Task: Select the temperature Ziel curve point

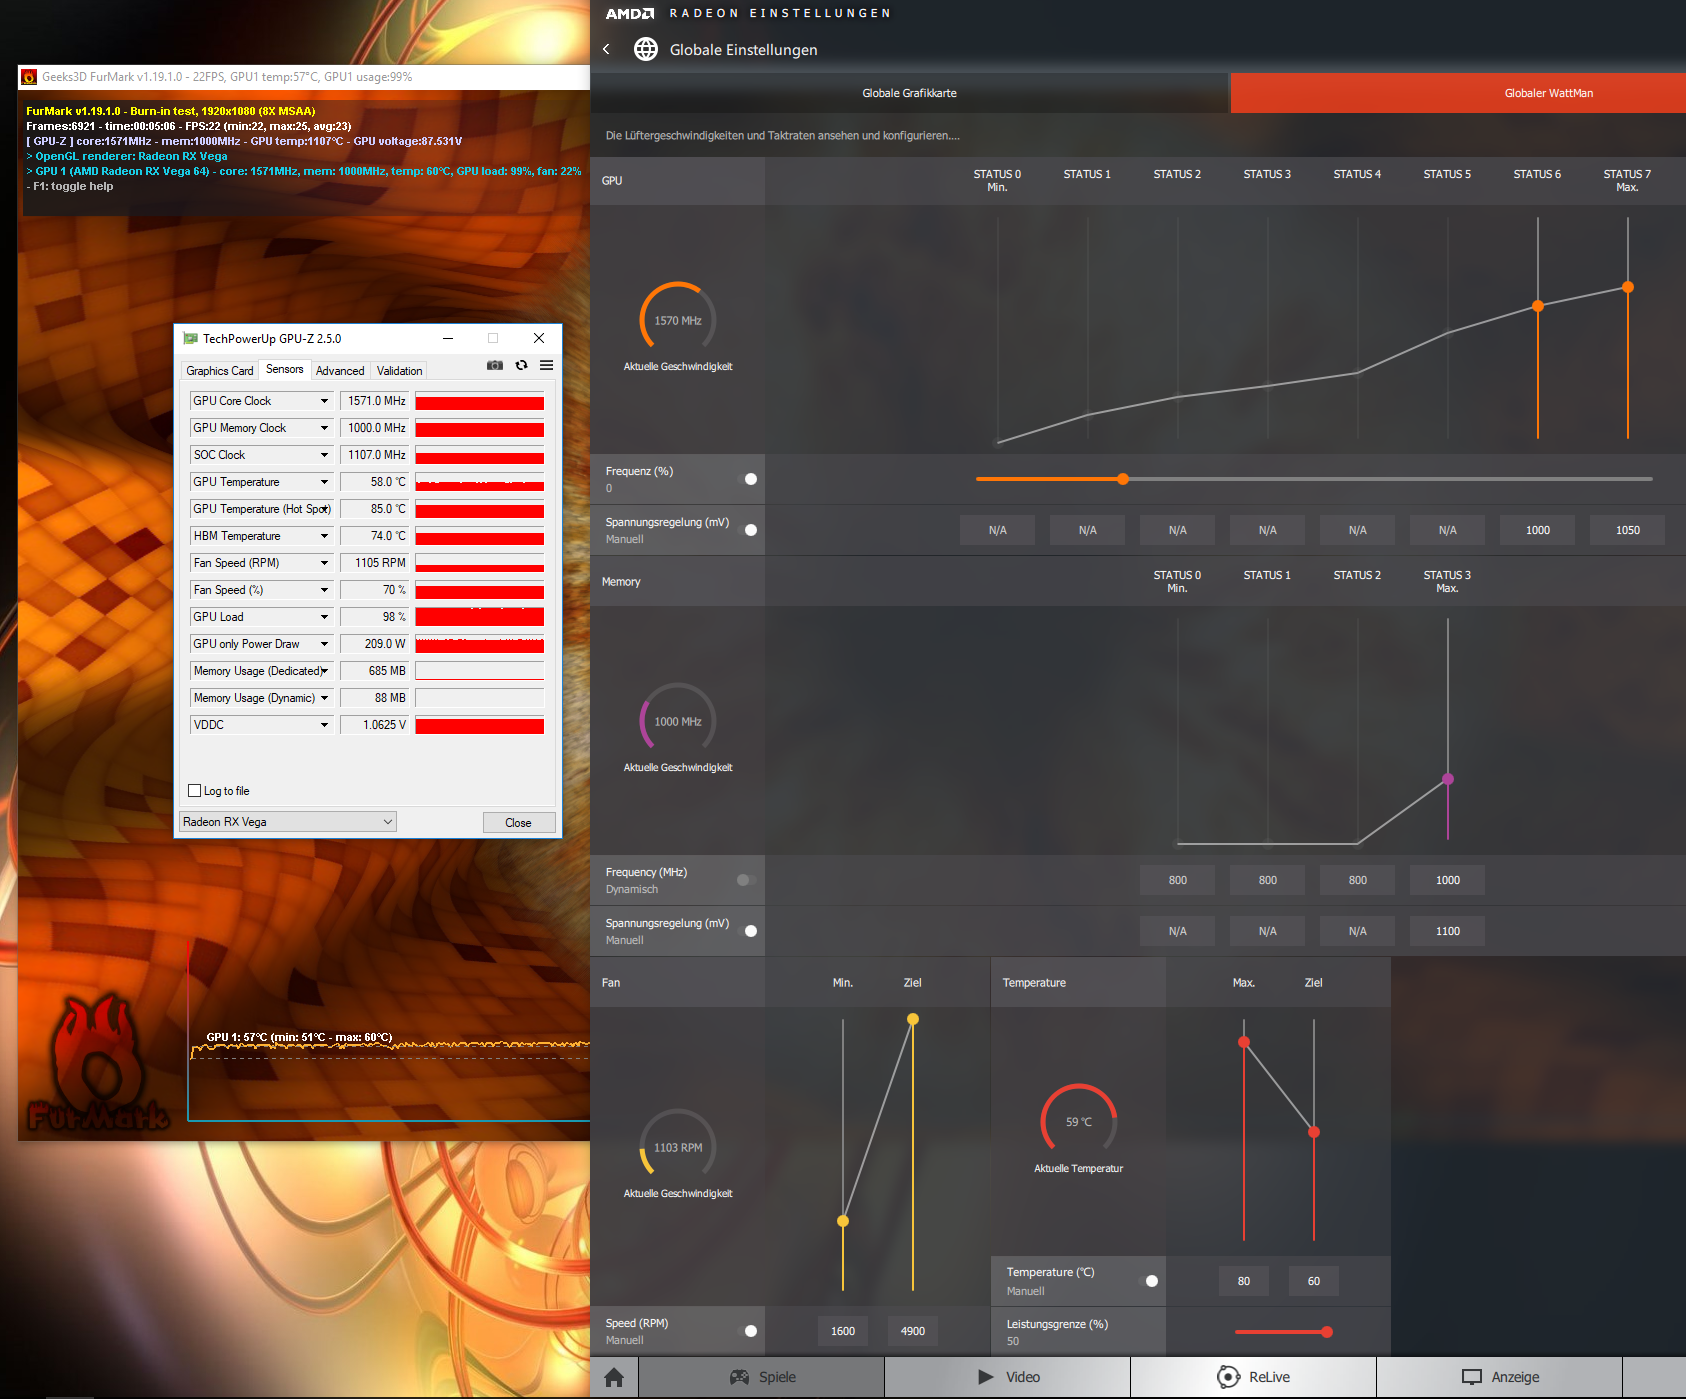Action: [x=1314, y=1132]
